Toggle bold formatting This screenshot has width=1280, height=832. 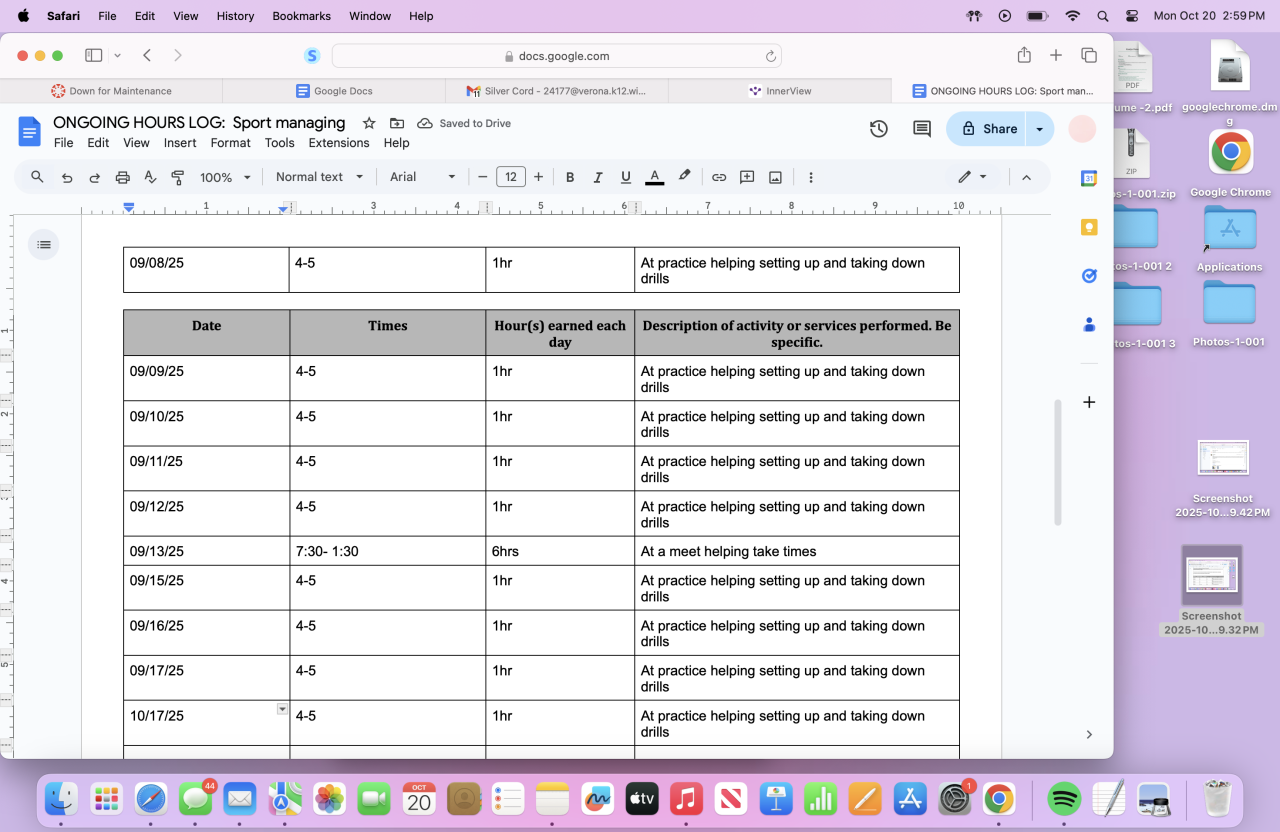pyautogui.click(x=570, y=177)
